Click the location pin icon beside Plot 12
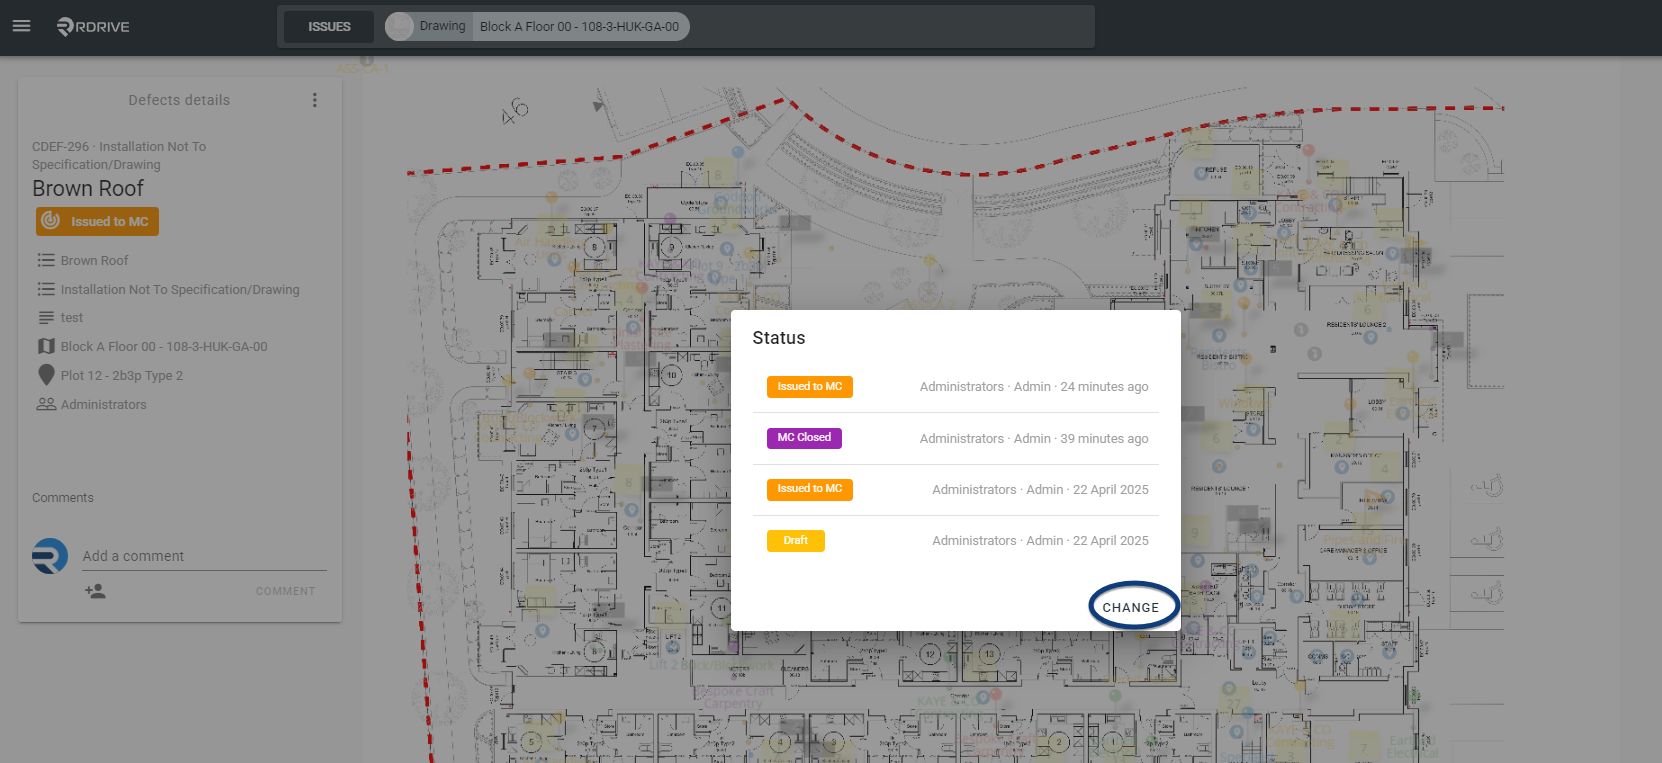The height and width of the screenshot is (763, 1662). tap(46, 375)
